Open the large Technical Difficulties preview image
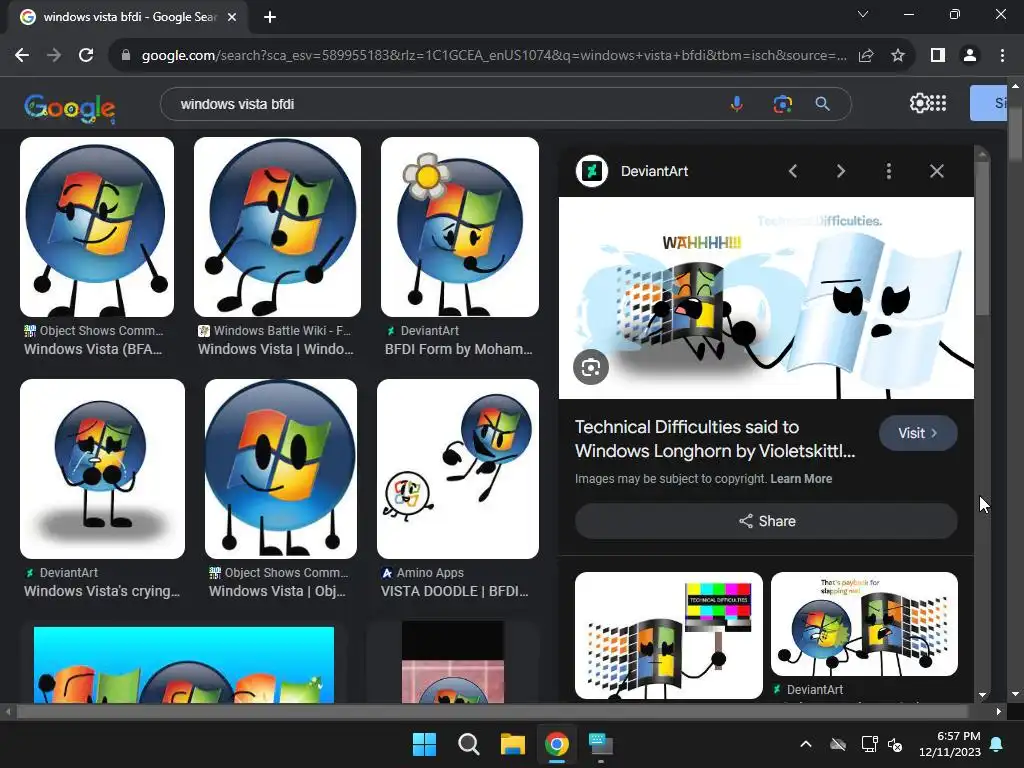Screen dimensions: 1024x768 coord(766,298)
